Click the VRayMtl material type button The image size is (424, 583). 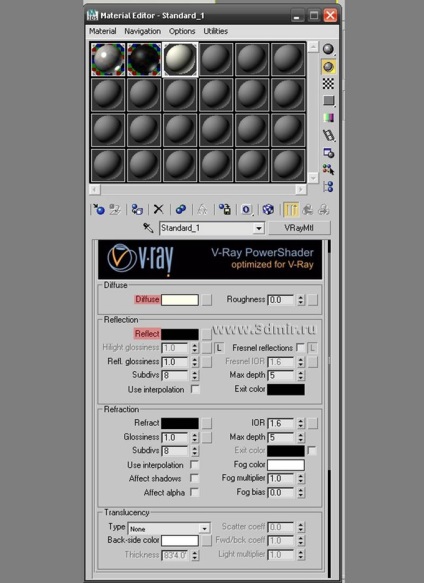point(299,228)
